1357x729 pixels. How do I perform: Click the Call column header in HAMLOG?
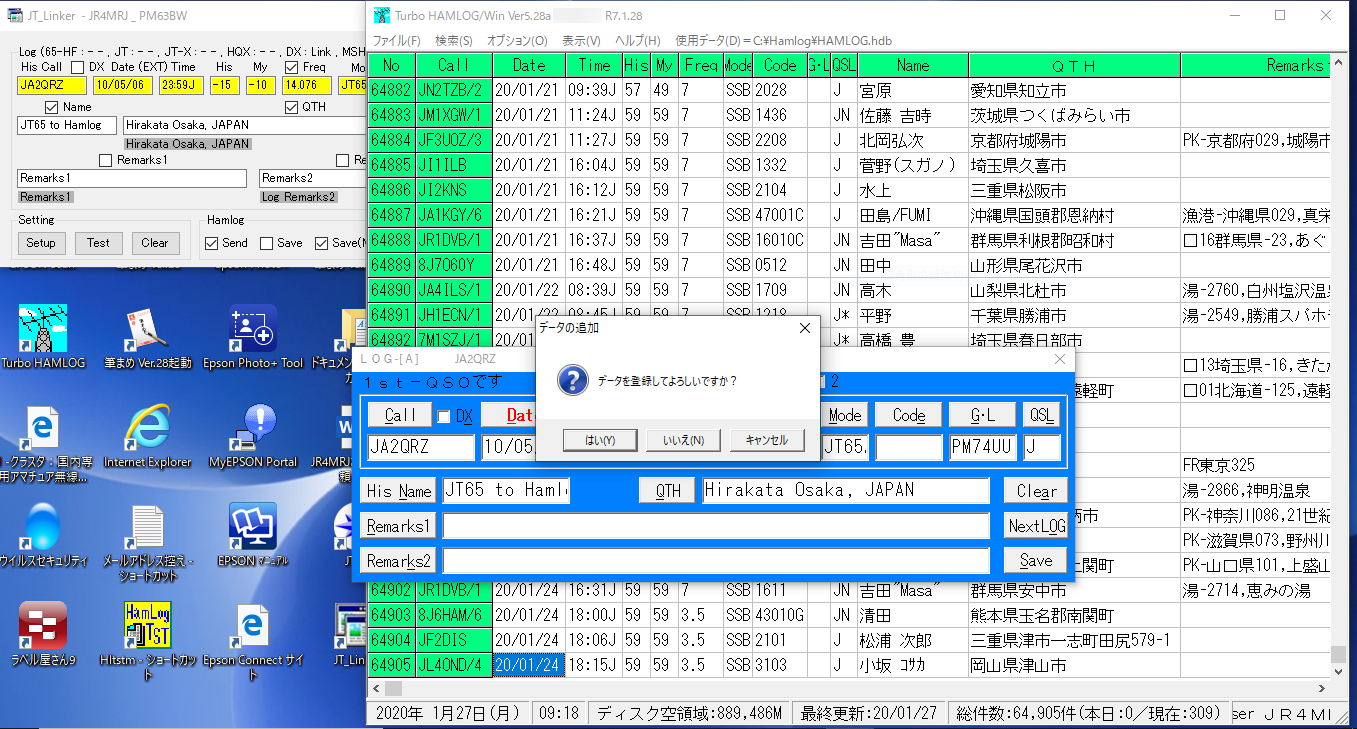point(454,65)
